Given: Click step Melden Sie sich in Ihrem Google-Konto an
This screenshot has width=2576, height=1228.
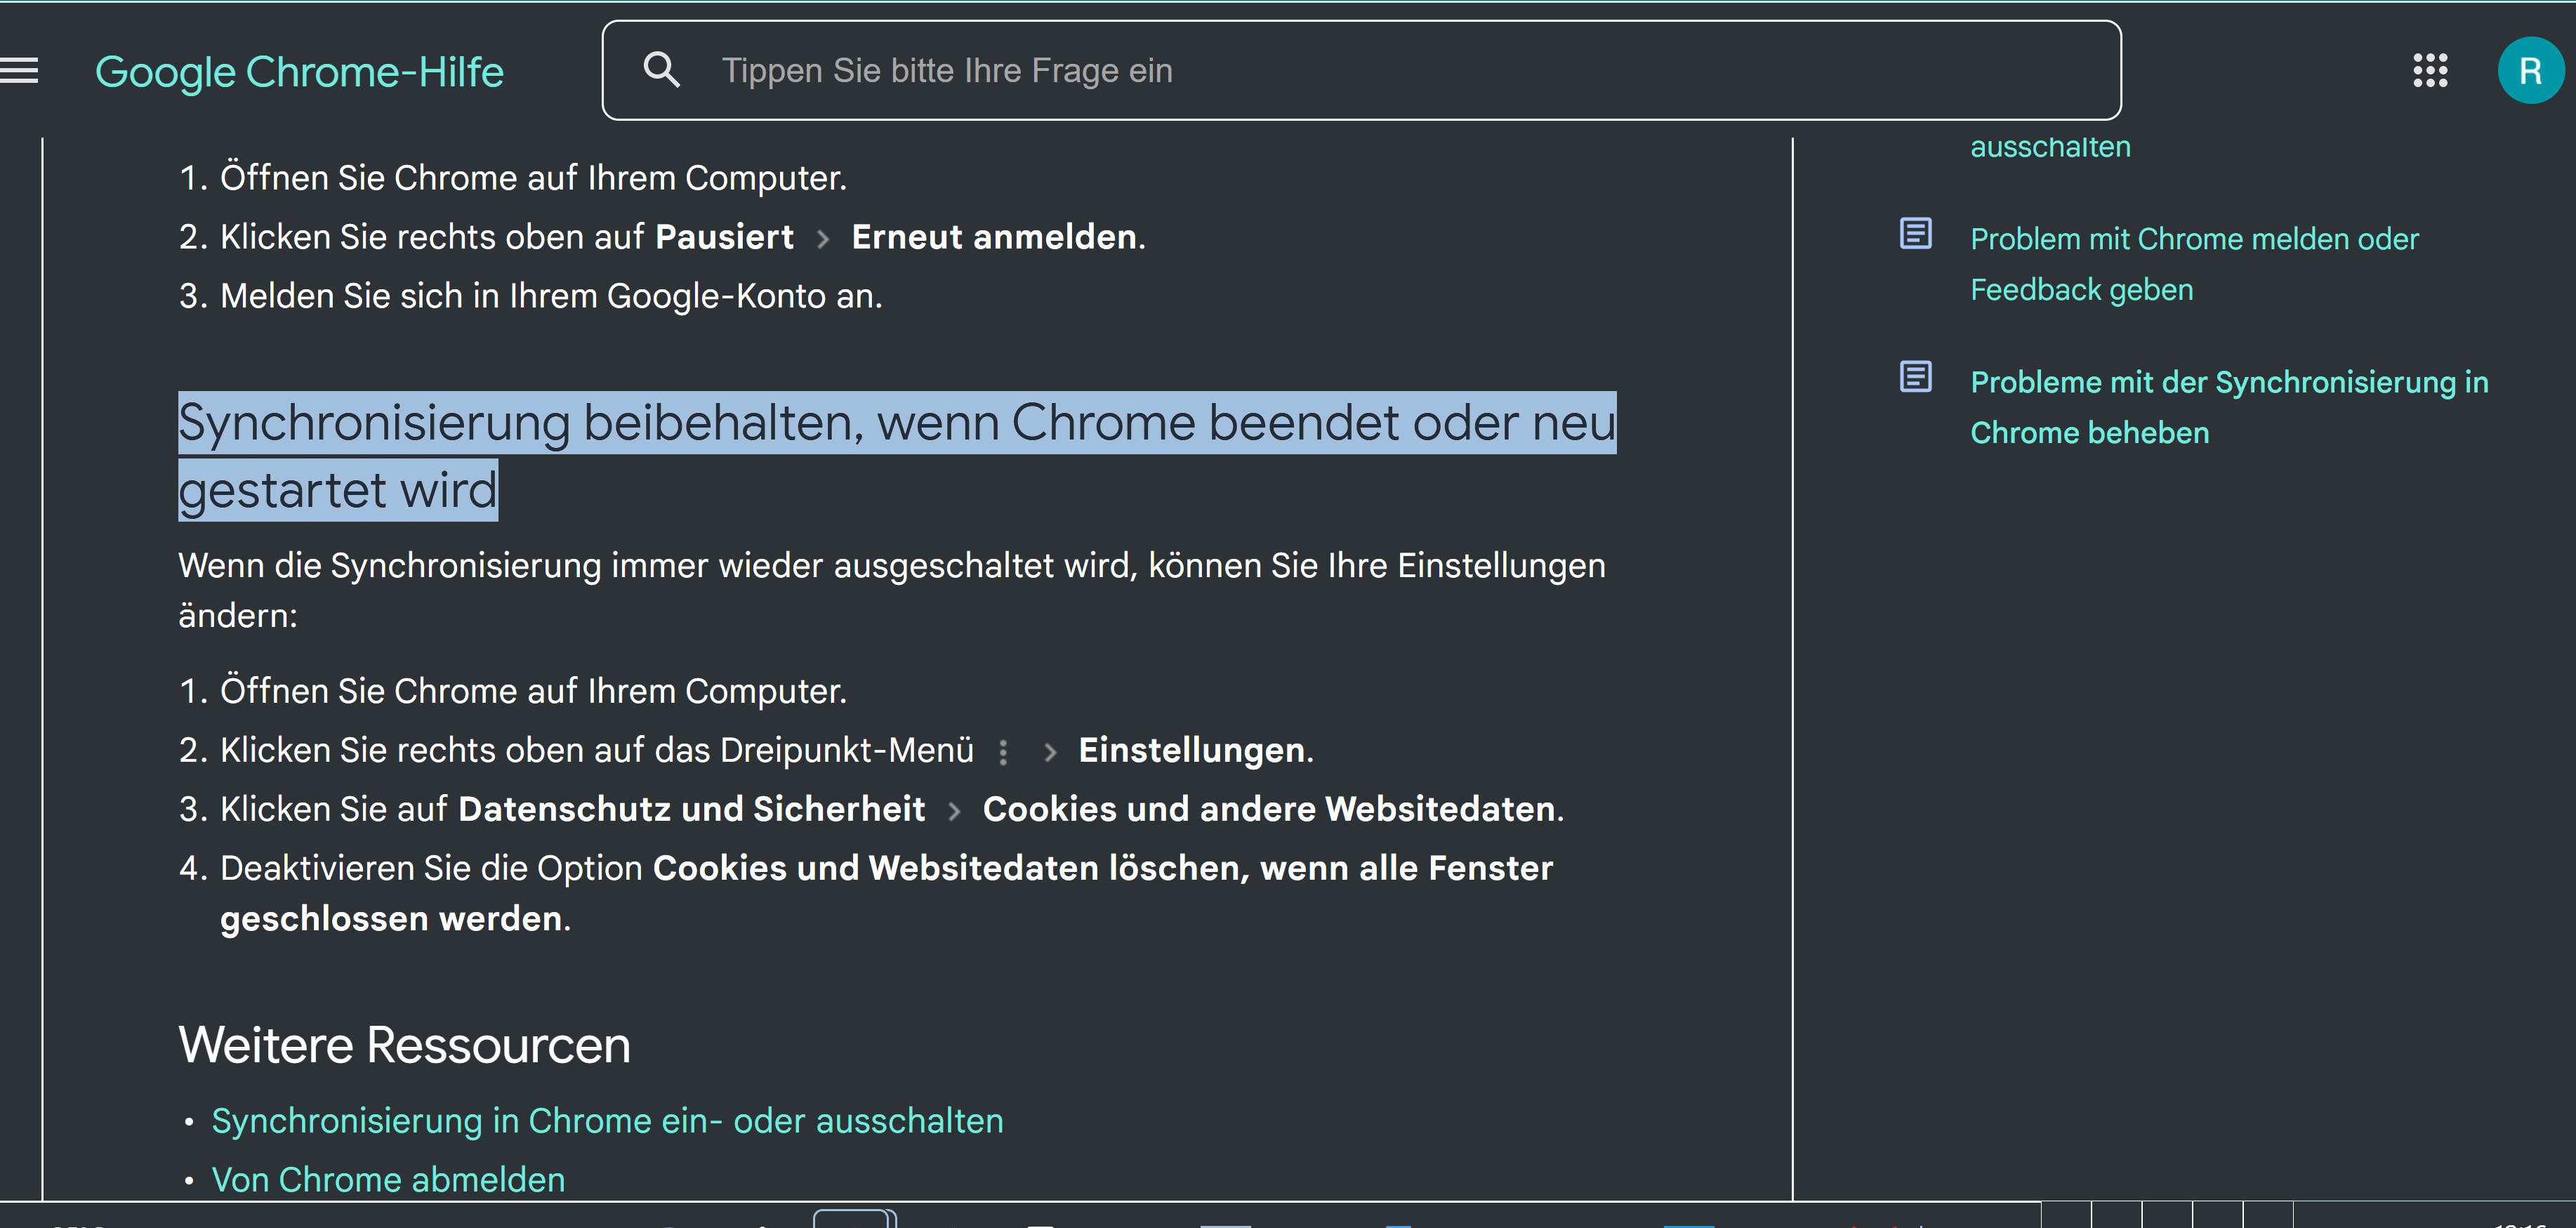Looking at the screenshot, I should coord(551,296).
